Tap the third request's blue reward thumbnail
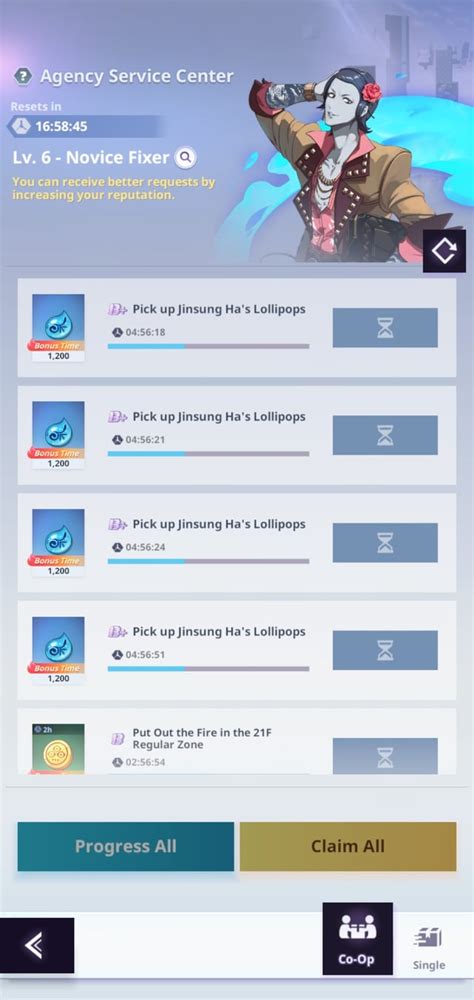 (x=58, y=543)
